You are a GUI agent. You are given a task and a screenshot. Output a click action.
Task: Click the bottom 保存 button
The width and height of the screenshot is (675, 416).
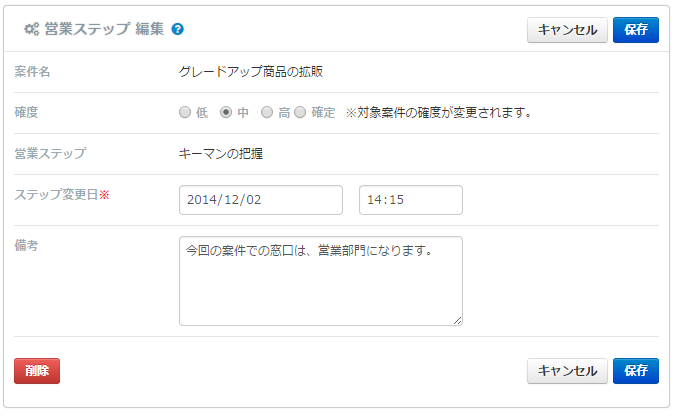tap(635, 371)
